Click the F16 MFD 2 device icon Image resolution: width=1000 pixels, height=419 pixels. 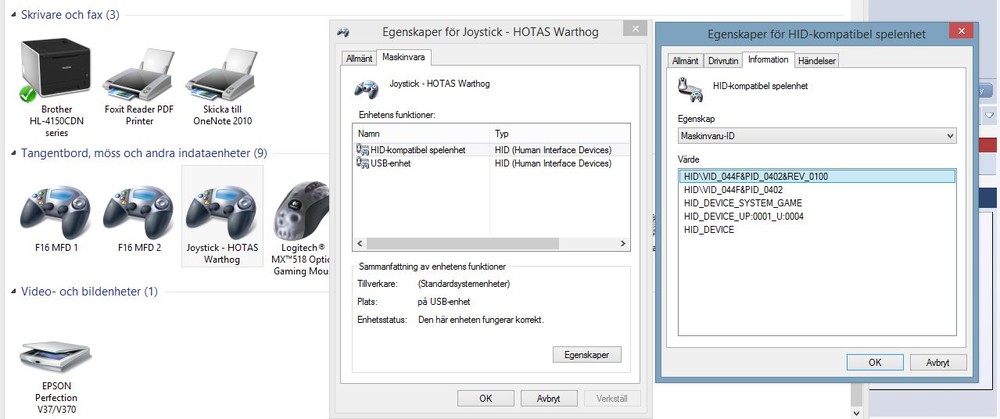[x=140, y=209]
